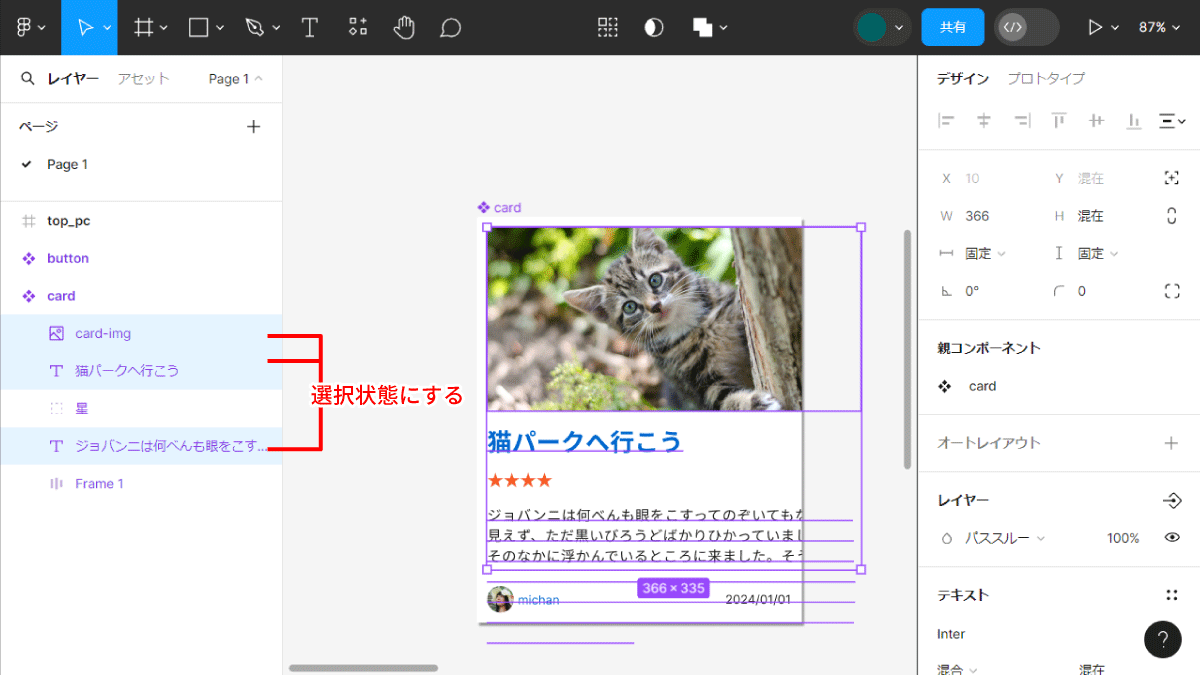Switch to the アセット tab

point(143,78)
